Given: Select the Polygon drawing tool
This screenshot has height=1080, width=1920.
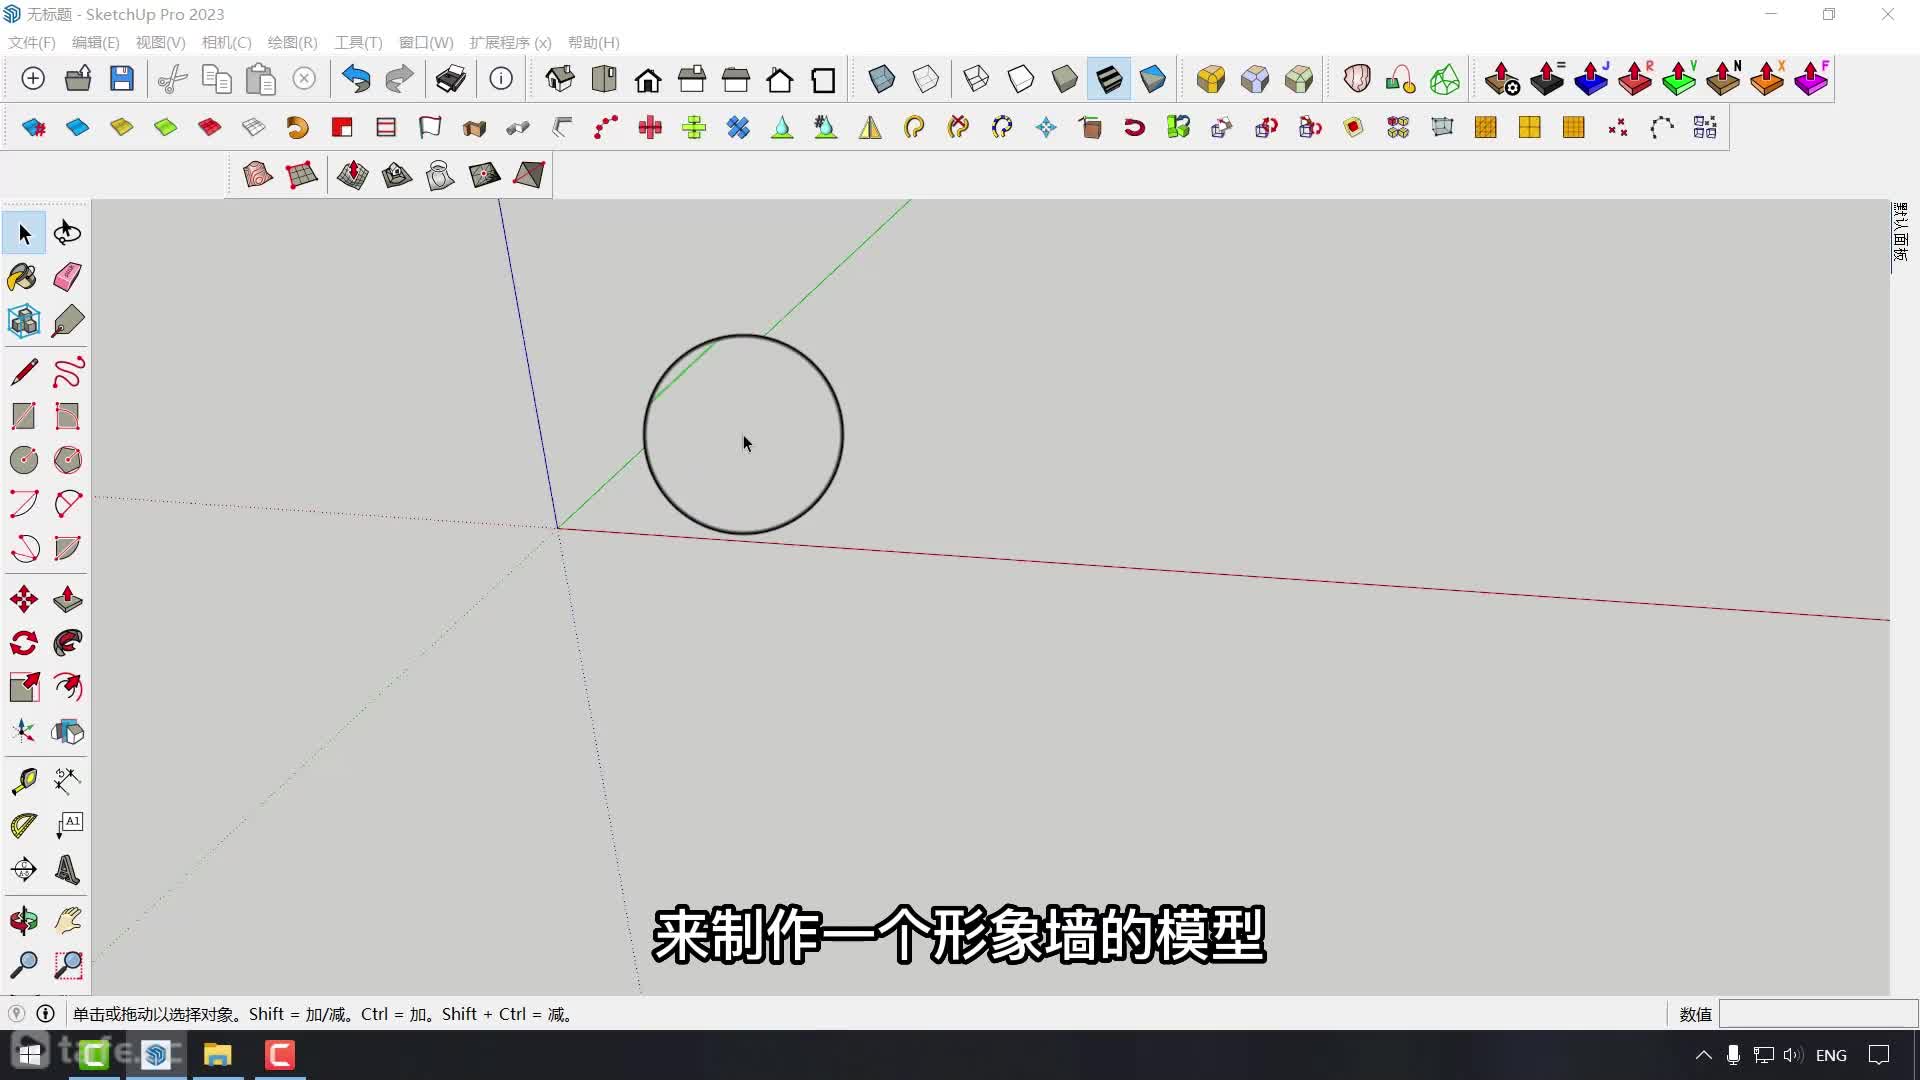Looking at the screenshot, I should [x=68, y=460].
